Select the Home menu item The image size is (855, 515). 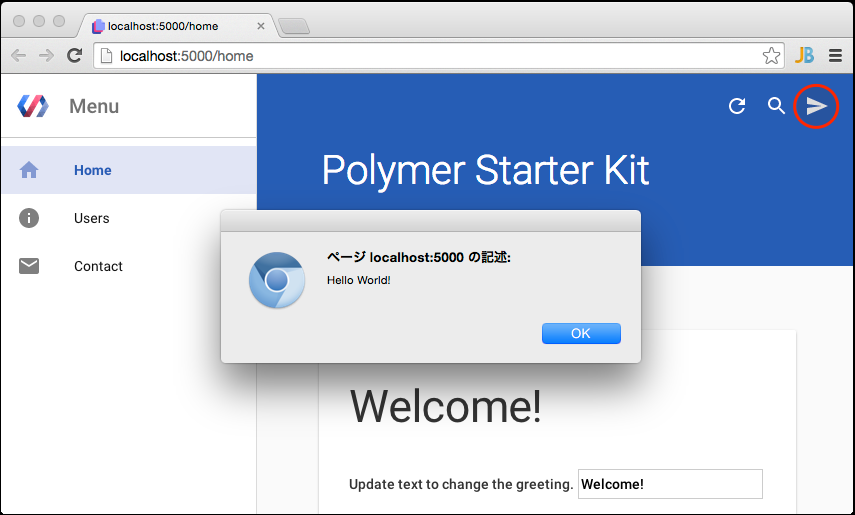click(x=129, y=170)
